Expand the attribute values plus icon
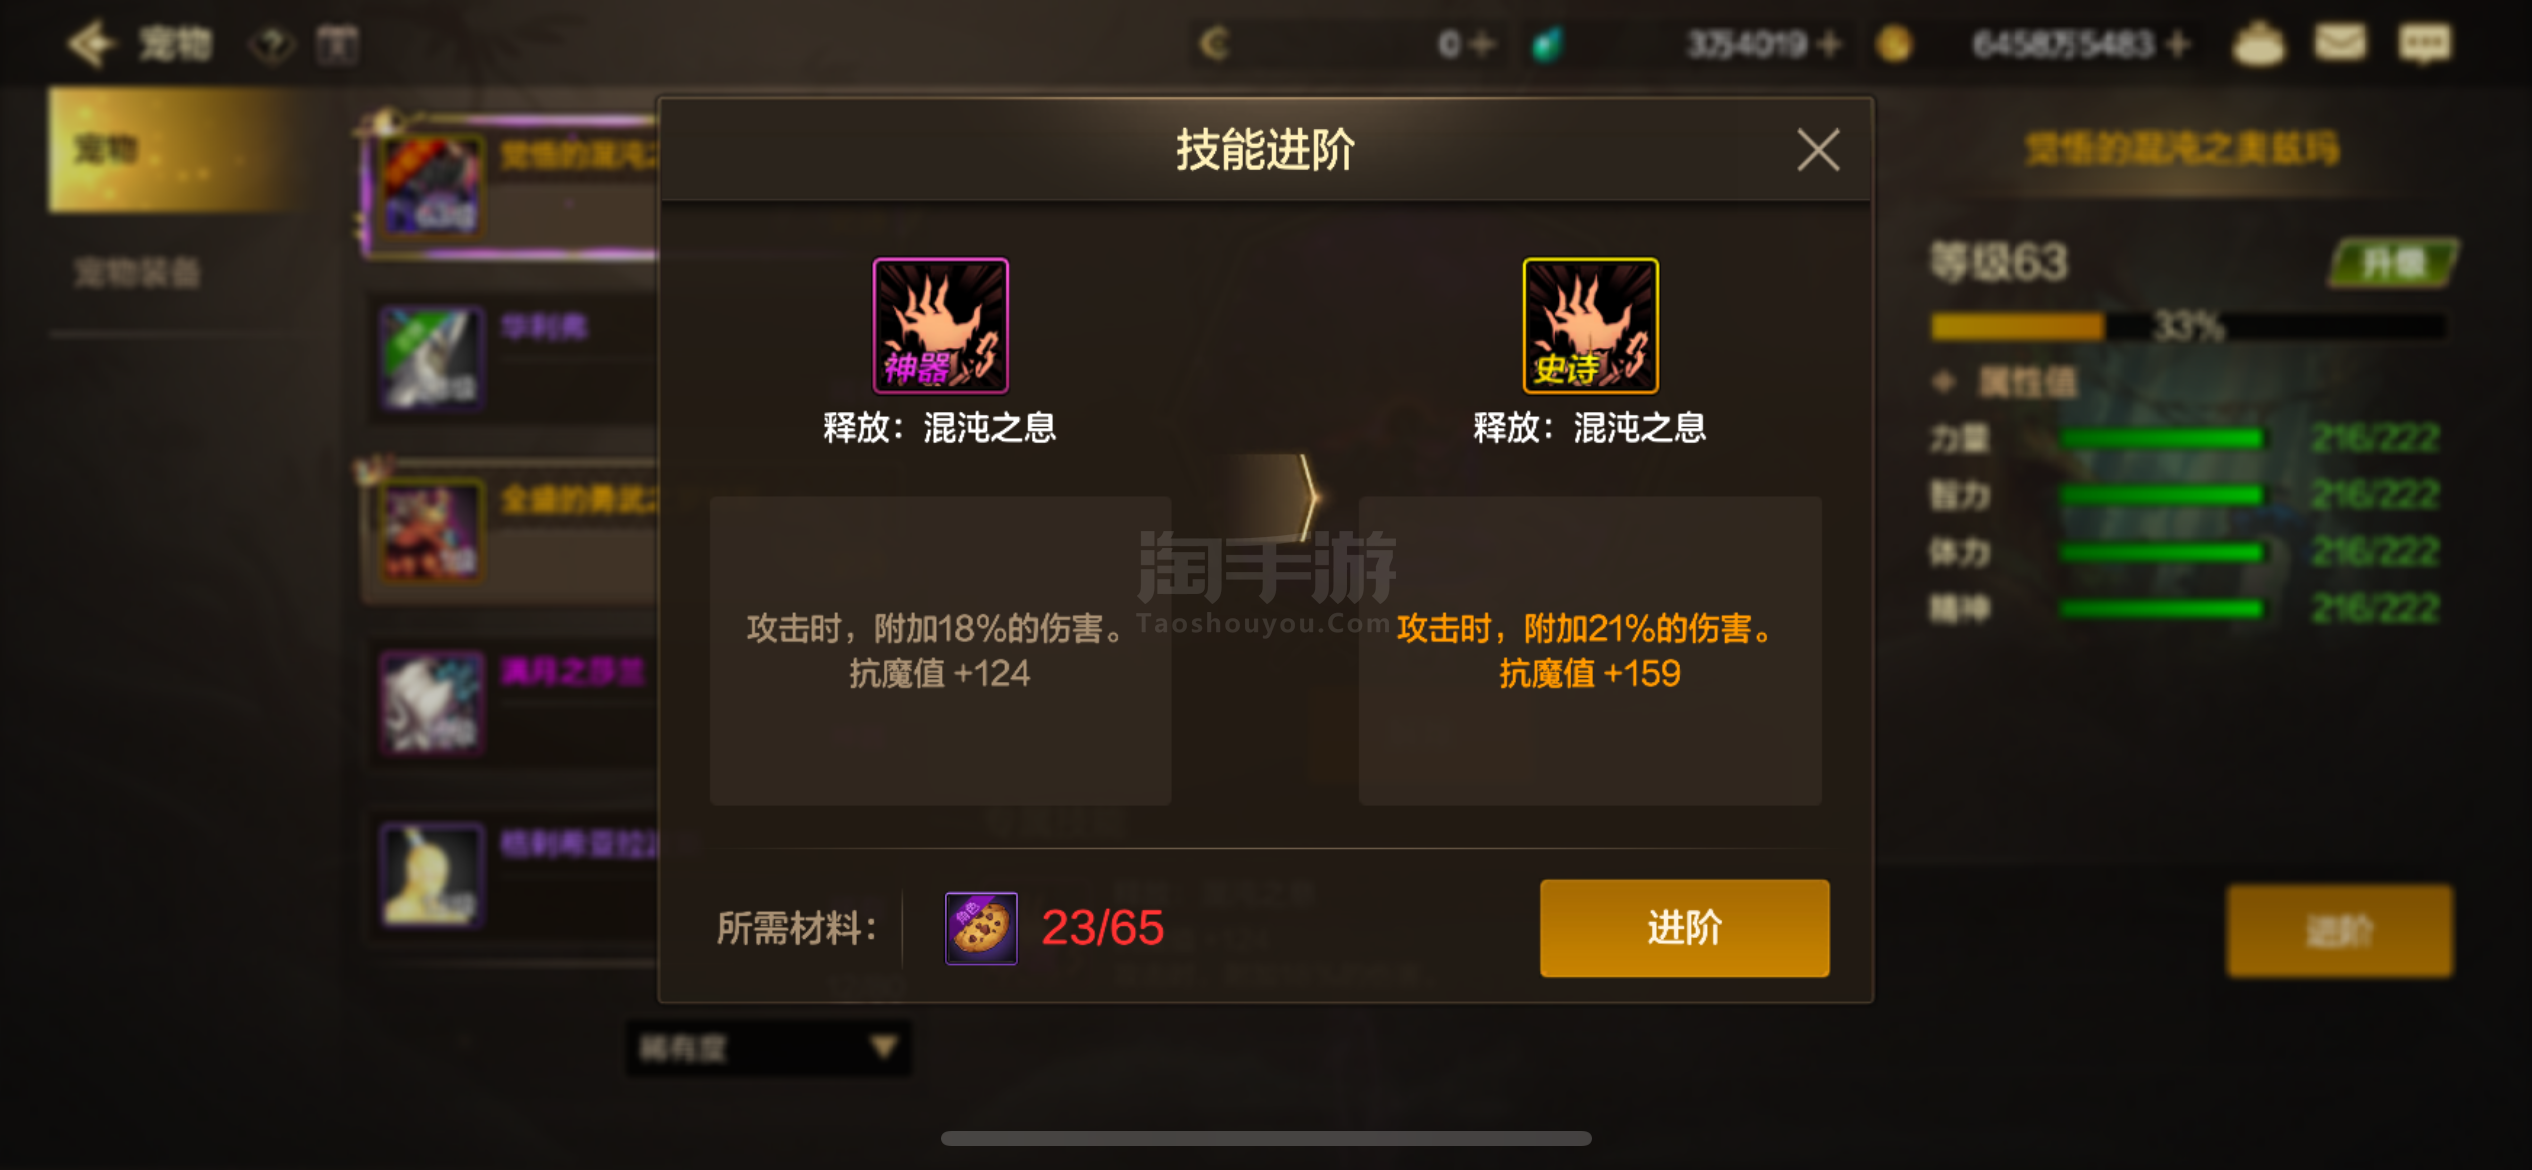 pyautogui.click(x=1943, y=382)
